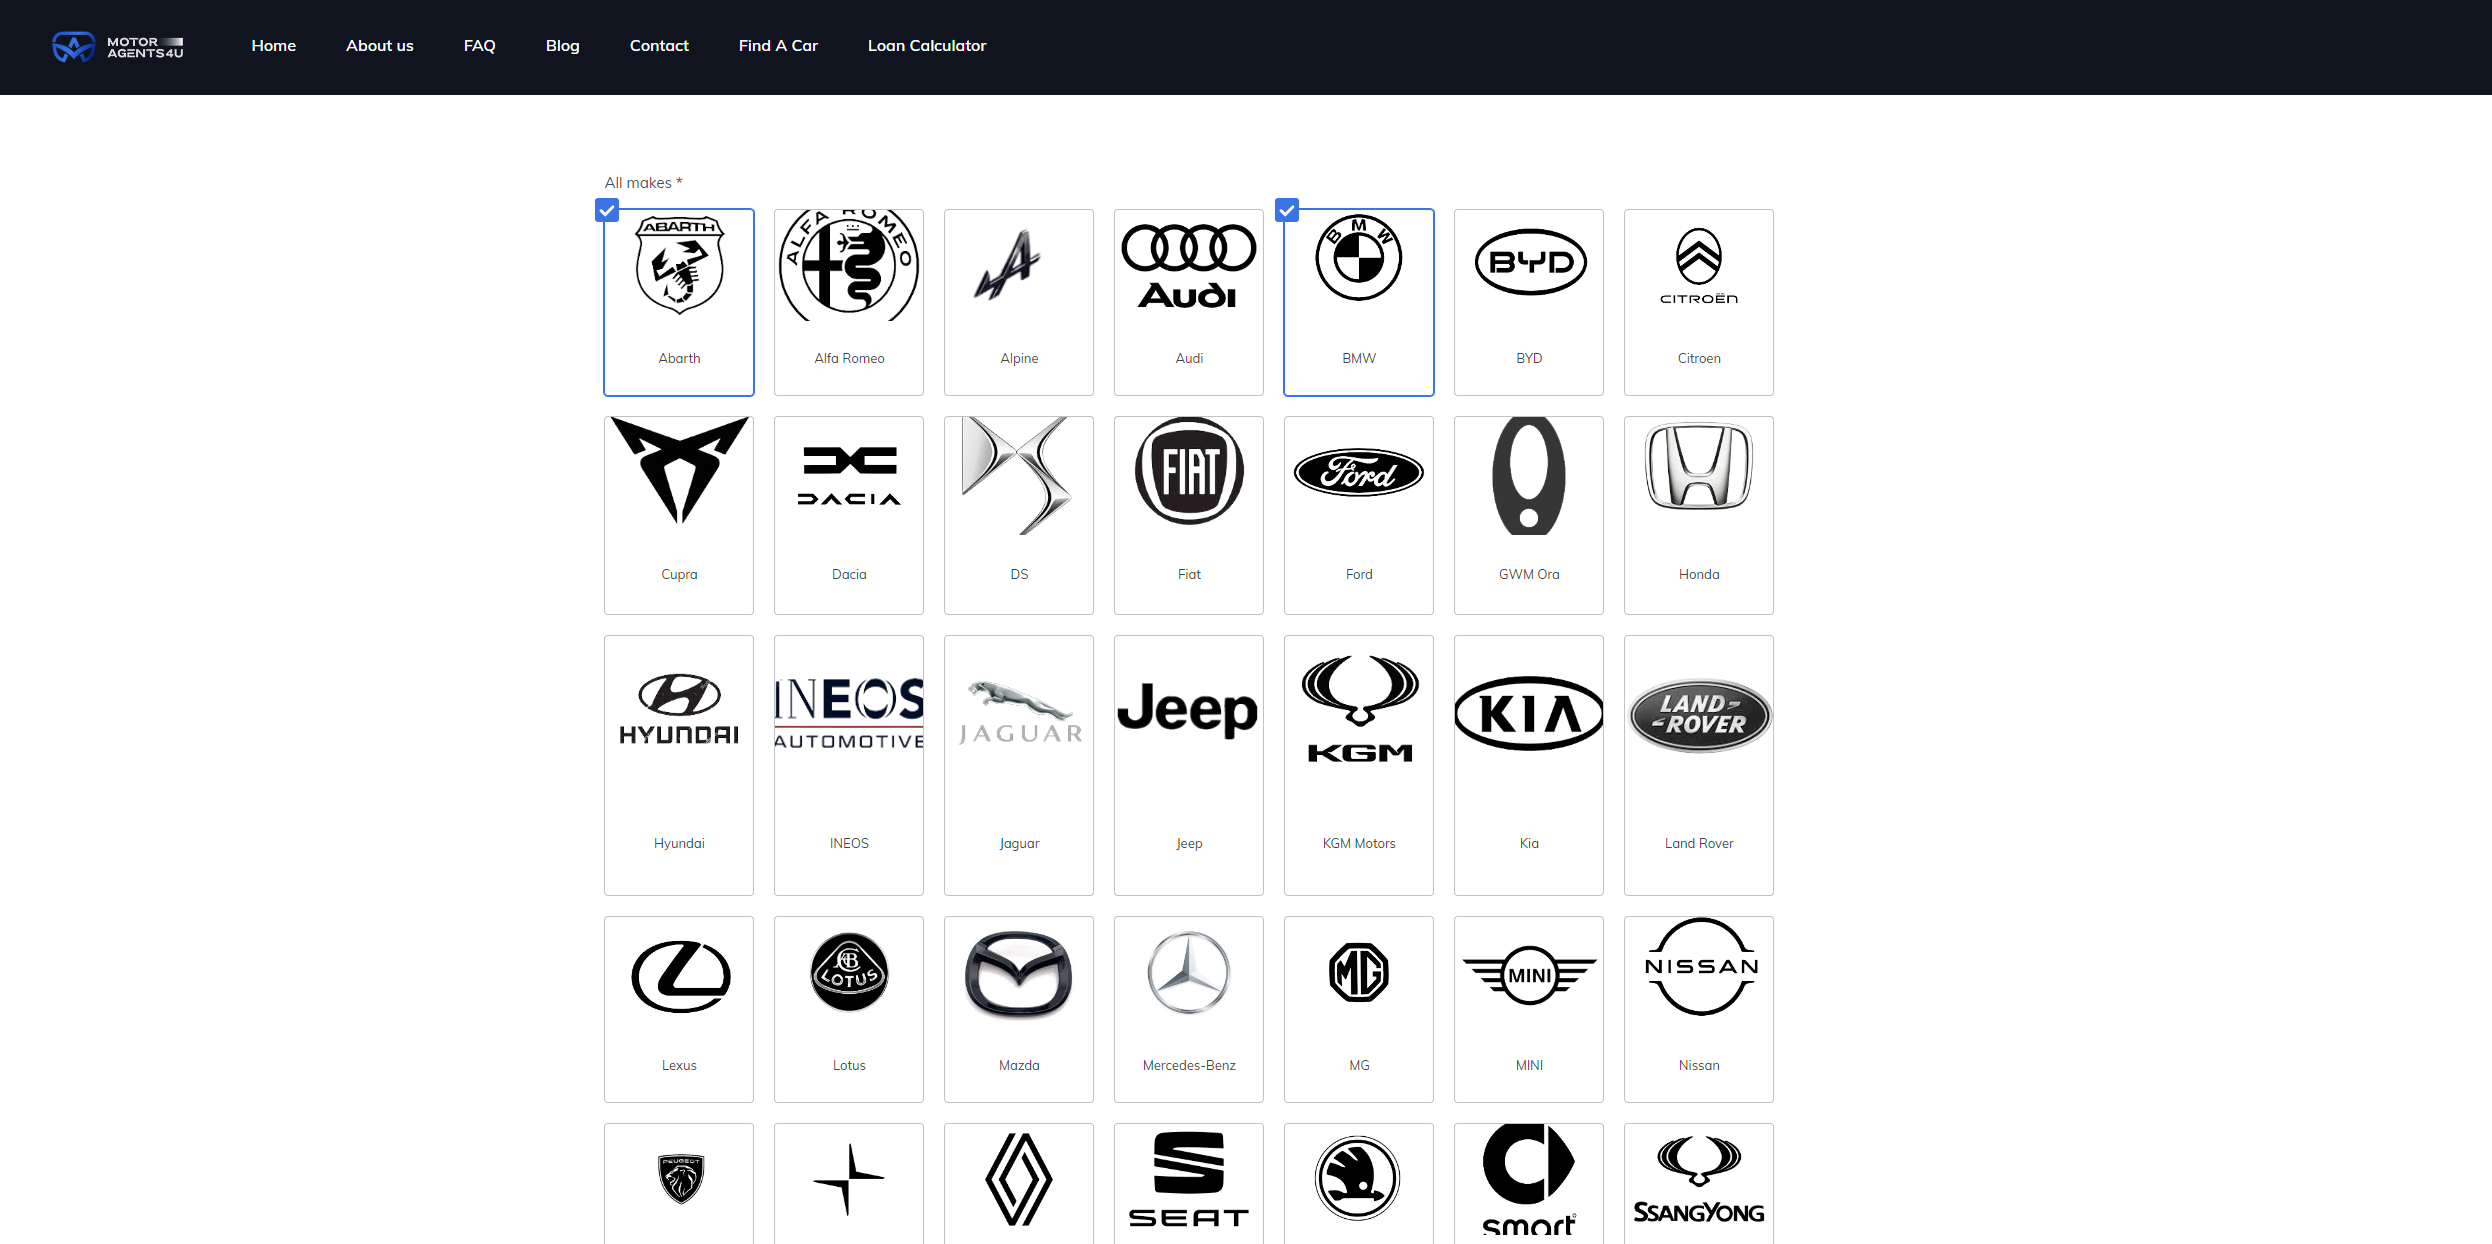The width and height of the screenshot is (2492, 1244).
Task: Choose the SEAT logo
Action: point(1189,1179)
